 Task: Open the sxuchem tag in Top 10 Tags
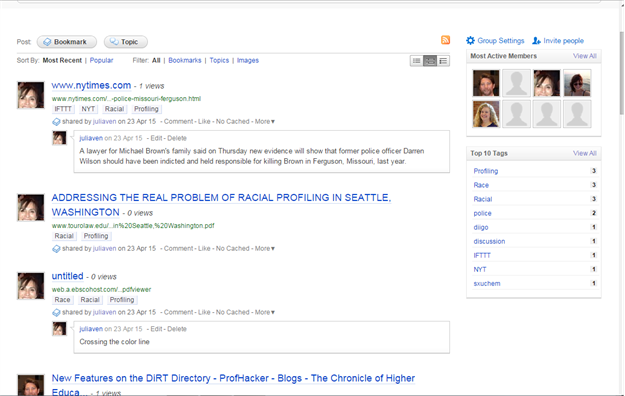(x=487, y=284)
